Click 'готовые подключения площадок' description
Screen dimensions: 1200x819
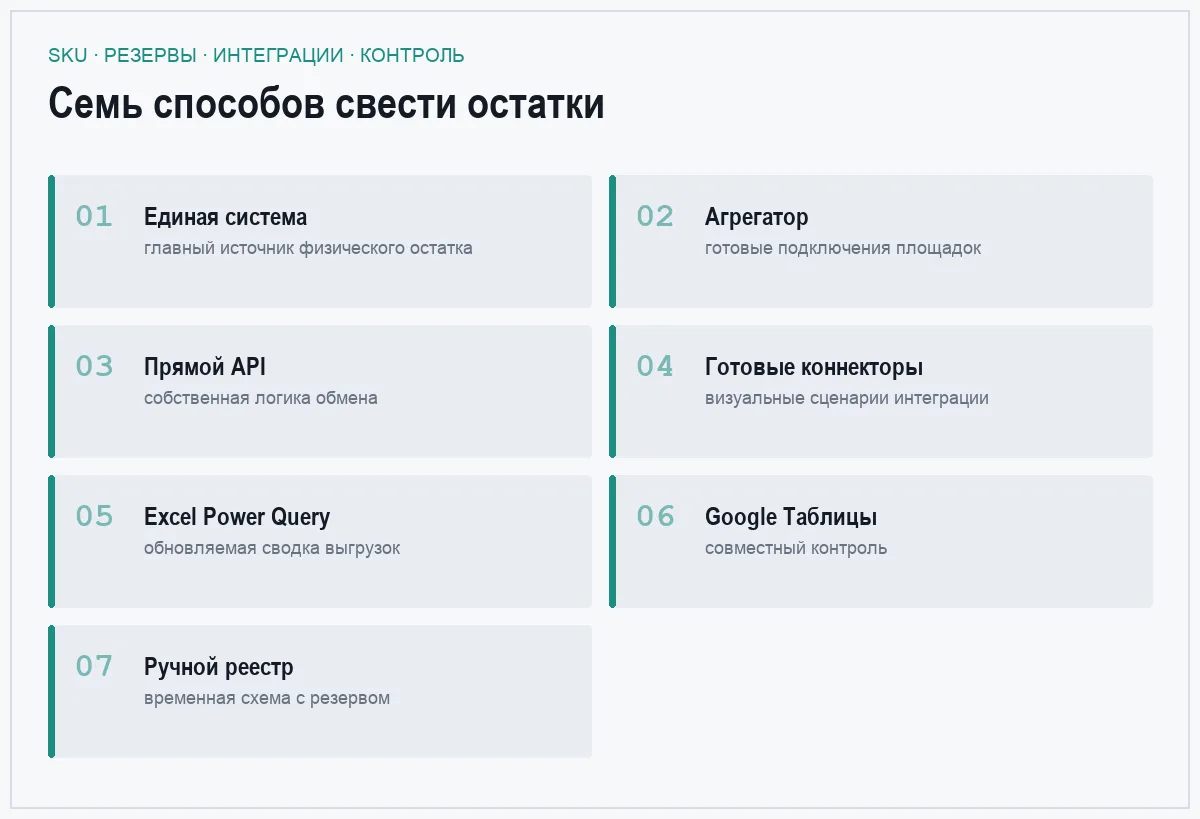click(843, 248)
